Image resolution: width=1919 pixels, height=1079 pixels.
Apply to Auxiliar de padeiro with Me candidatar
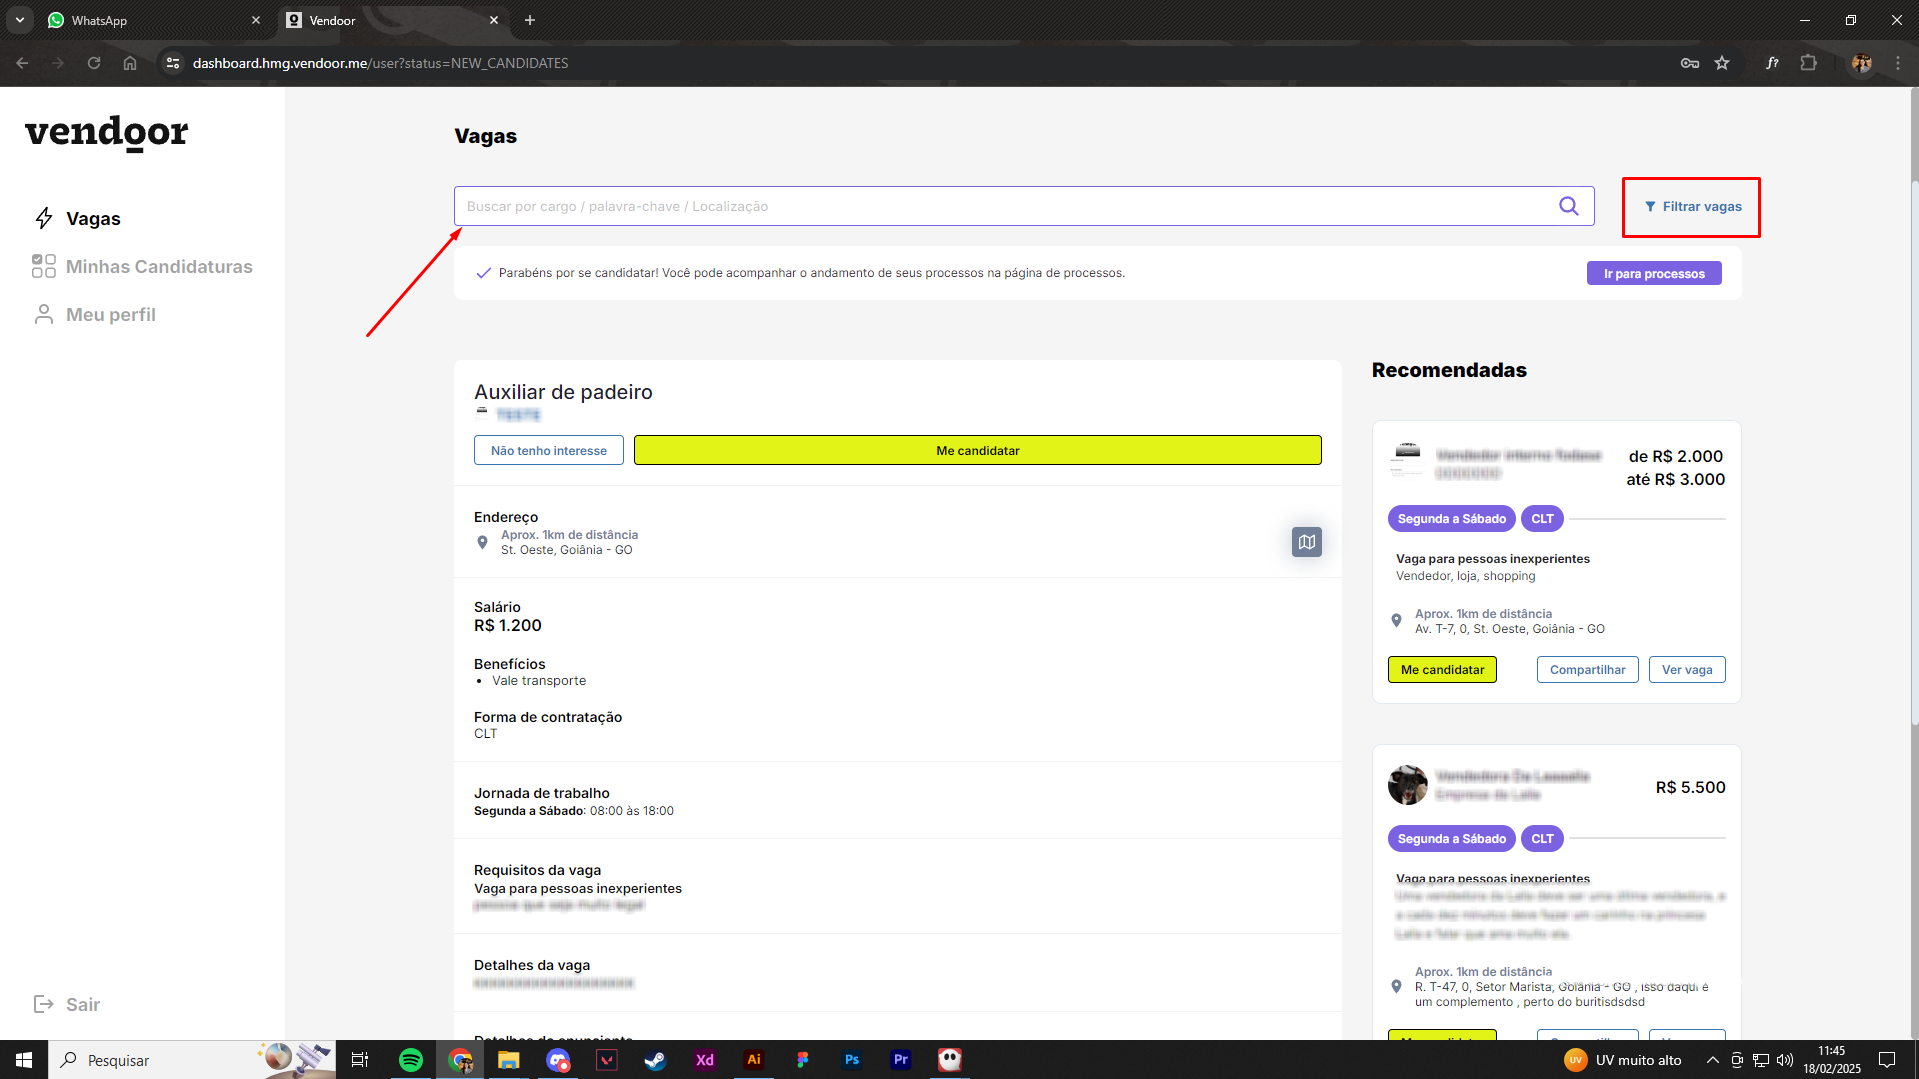coord(977,451)
